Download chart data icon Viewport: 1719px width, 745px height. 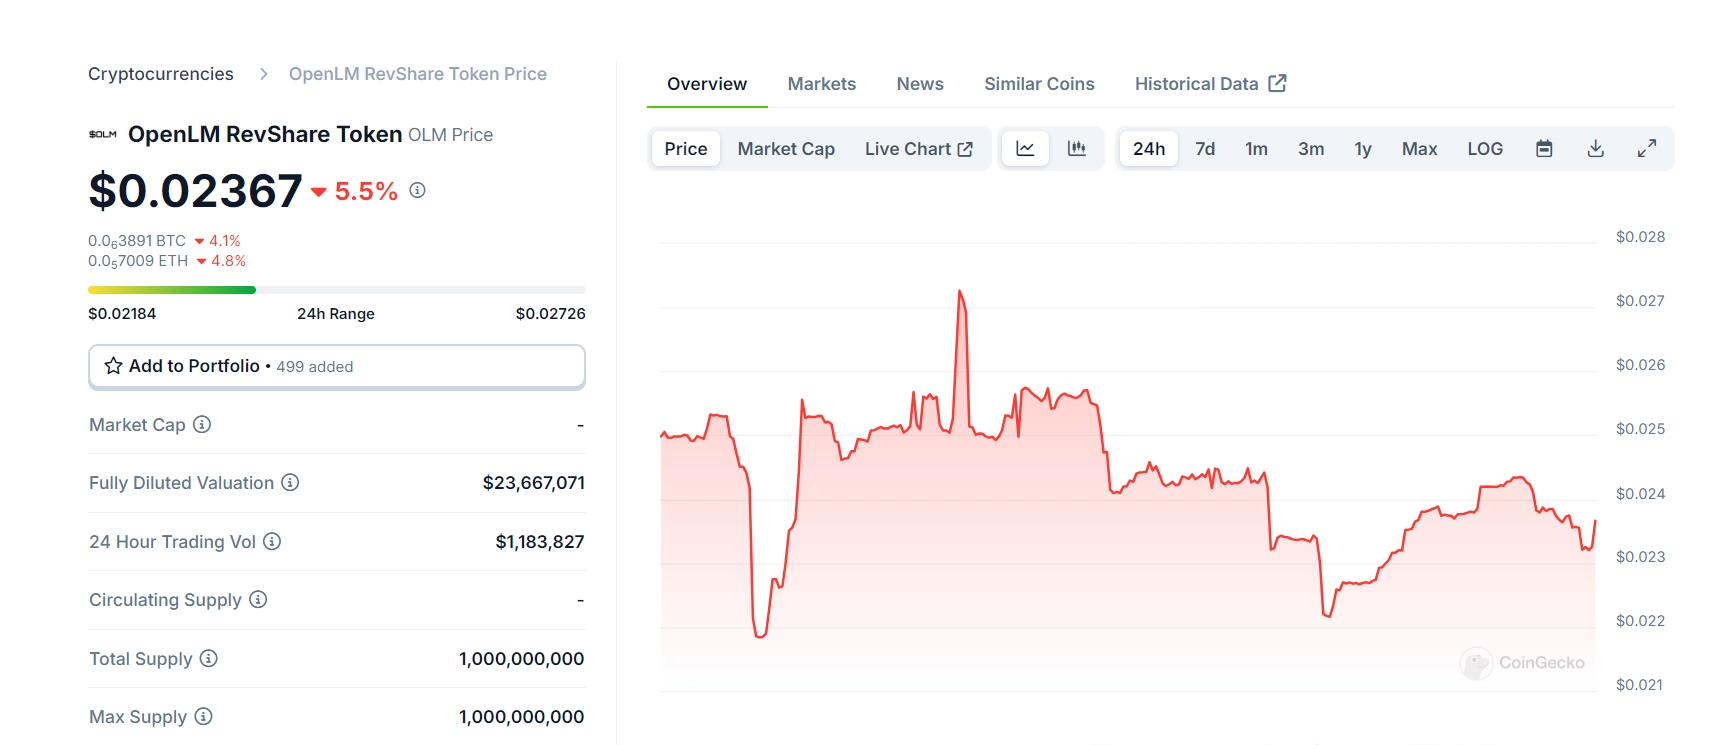[x=1596, y=149]
